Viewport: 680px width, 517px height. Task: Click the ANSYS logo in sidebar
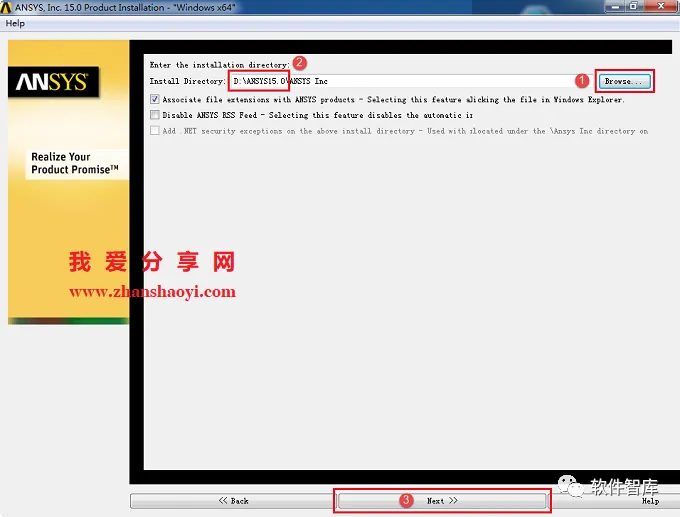point(53,82)
